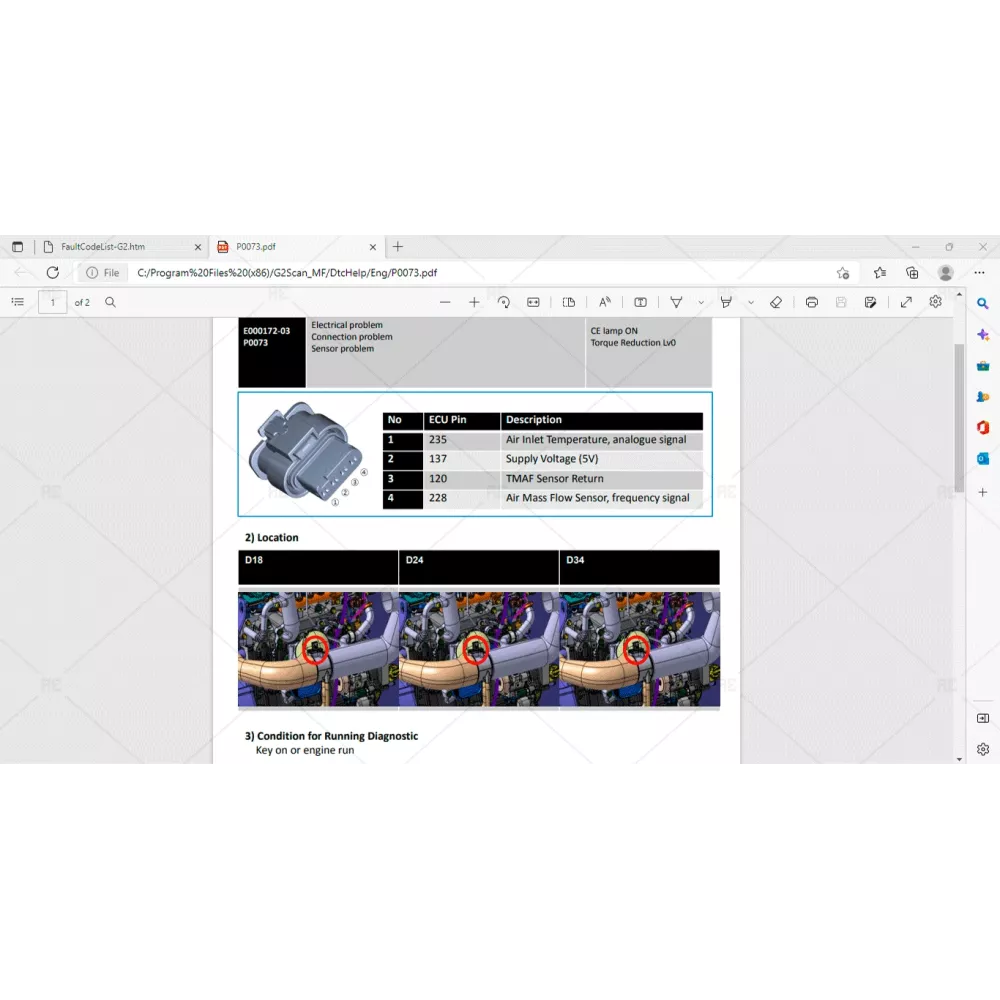Select the Add text tool
Image resolution: width=1000 pixels, height=1000 pixels.
coord(641,302)
